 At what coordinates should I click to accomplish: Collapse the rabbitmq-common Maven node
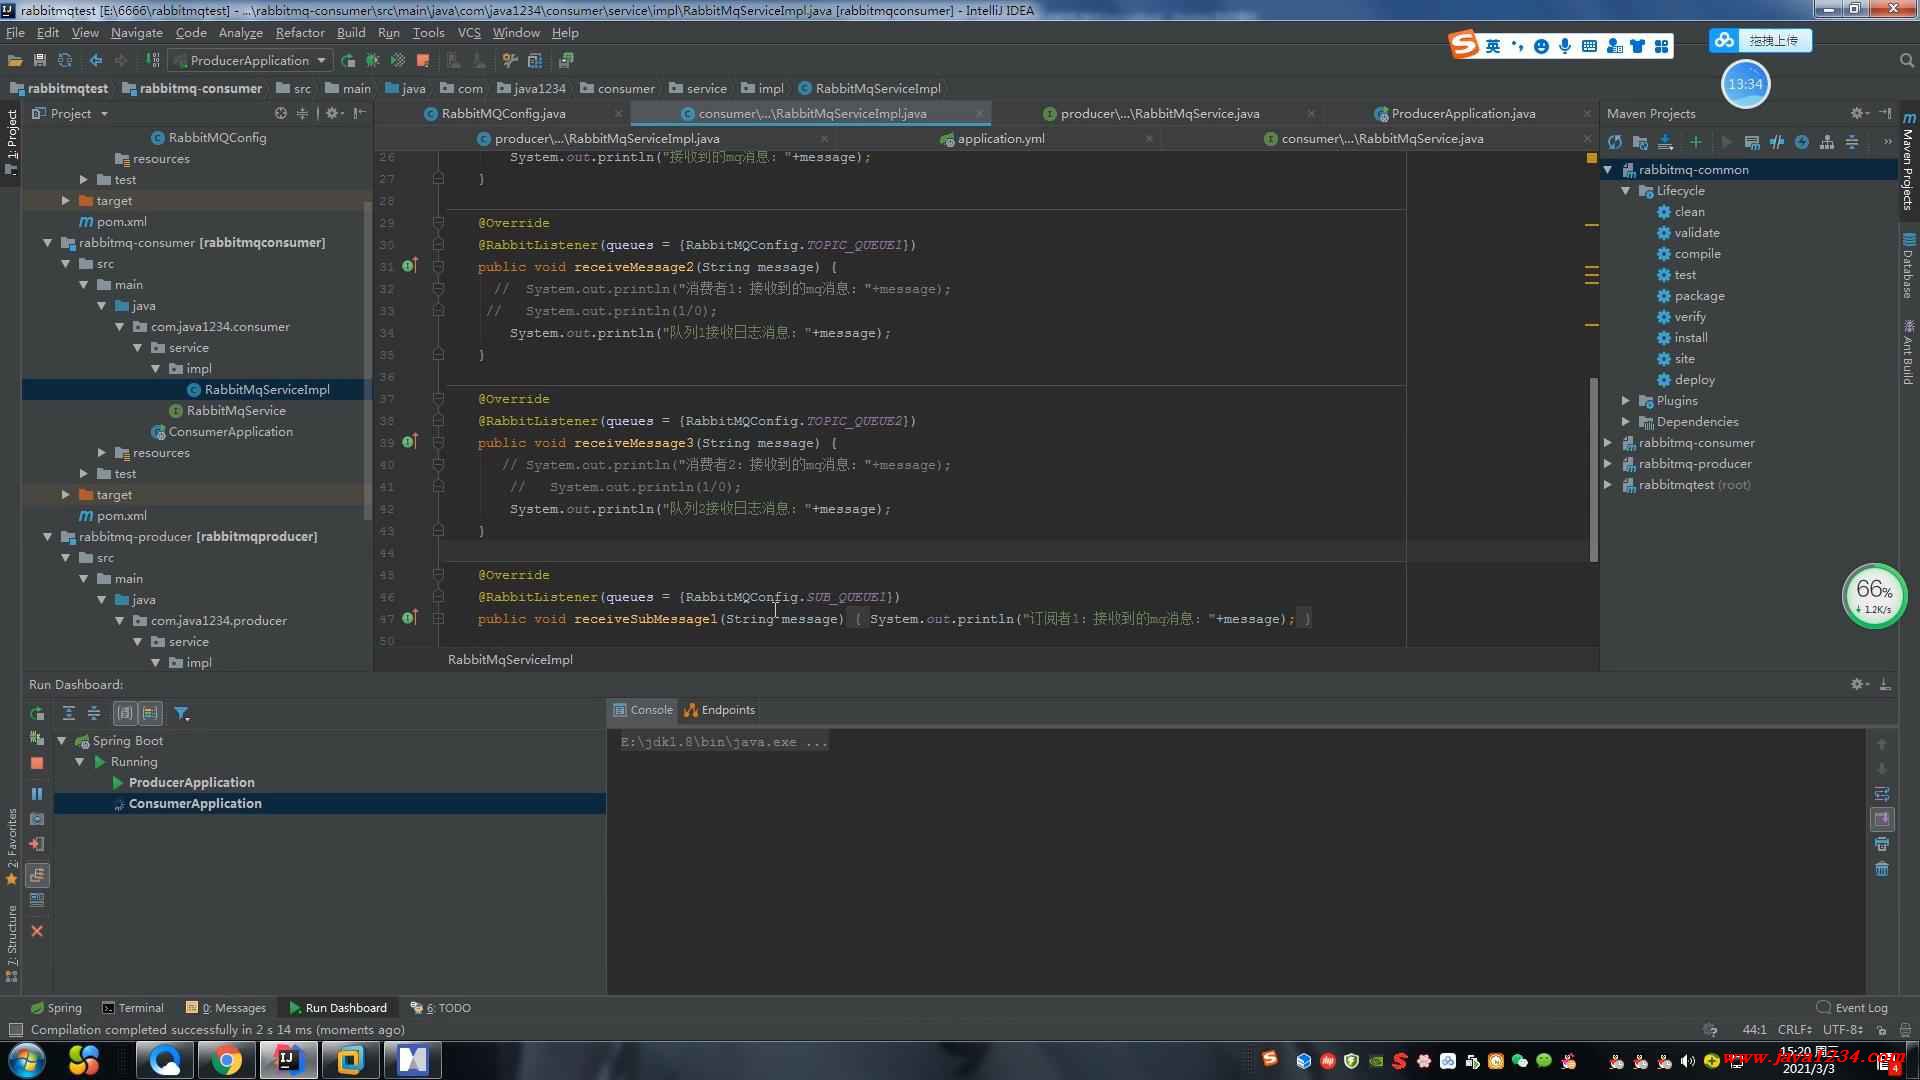tap(1608, 170)
